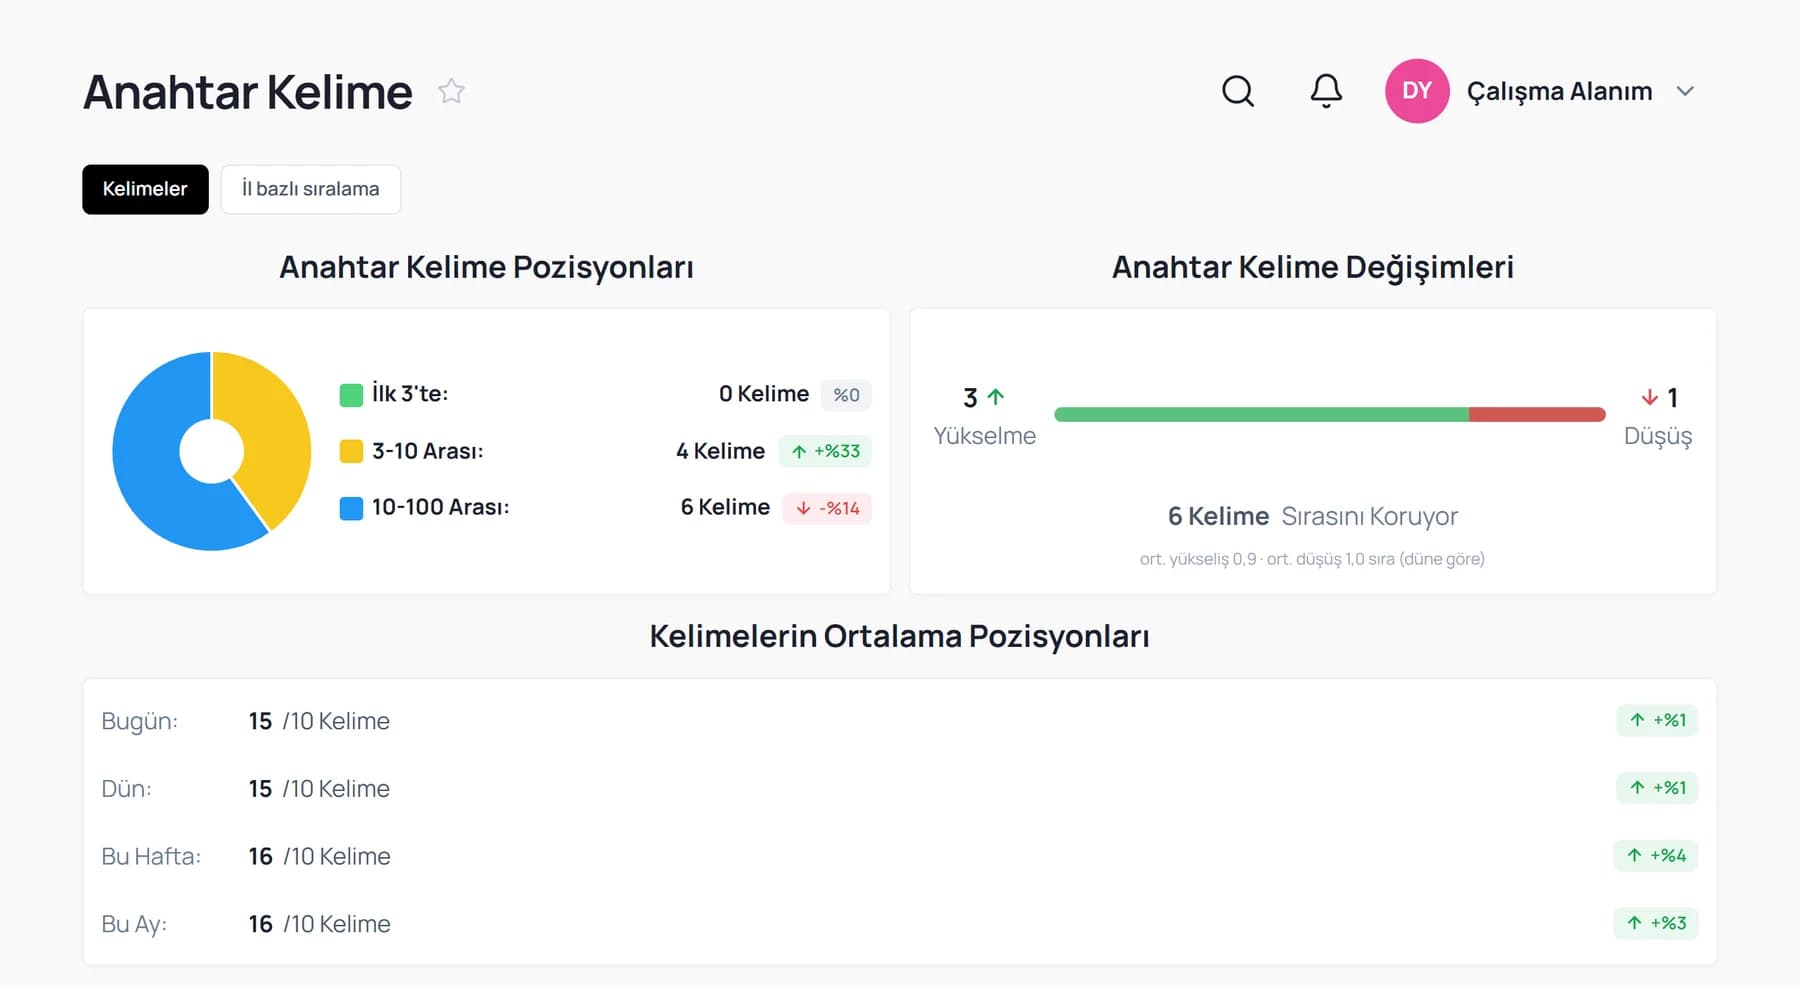Screen dimensions: 1800x985
Task: Click the red down arrow beside 1
Action: pyautogui.click(x=1649, y=397)
